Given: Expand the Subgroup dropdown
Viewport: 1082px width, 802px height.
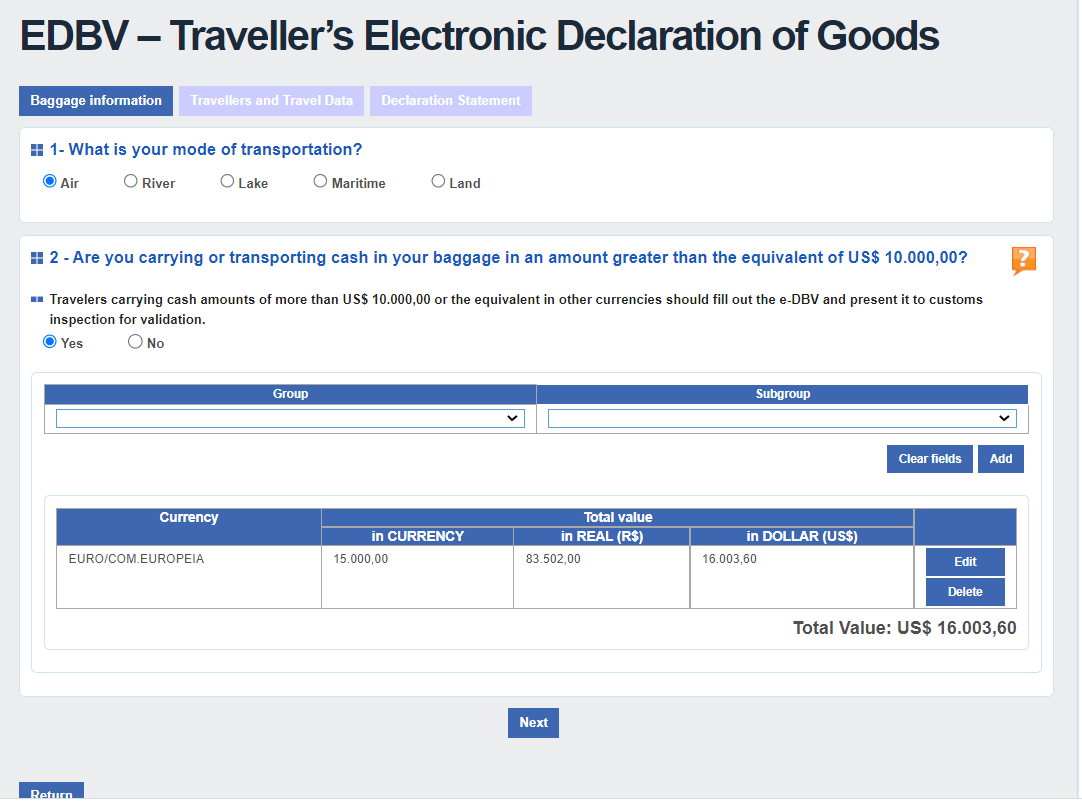Looking at the screenshot, I should click(782, 419).
